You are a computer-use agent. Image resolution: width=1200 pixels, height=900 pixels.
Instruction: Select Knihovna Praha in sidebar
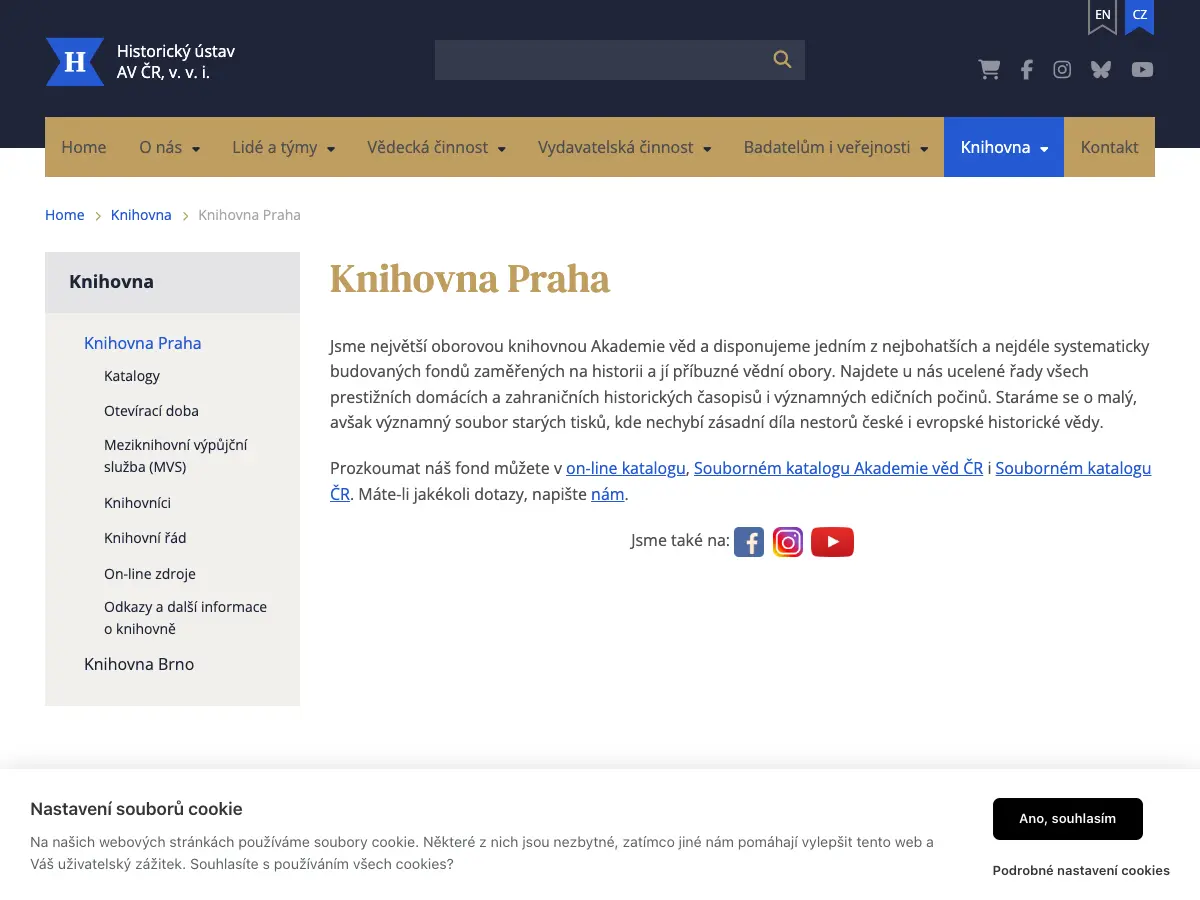pyautogui.click(x=143, y=343)
